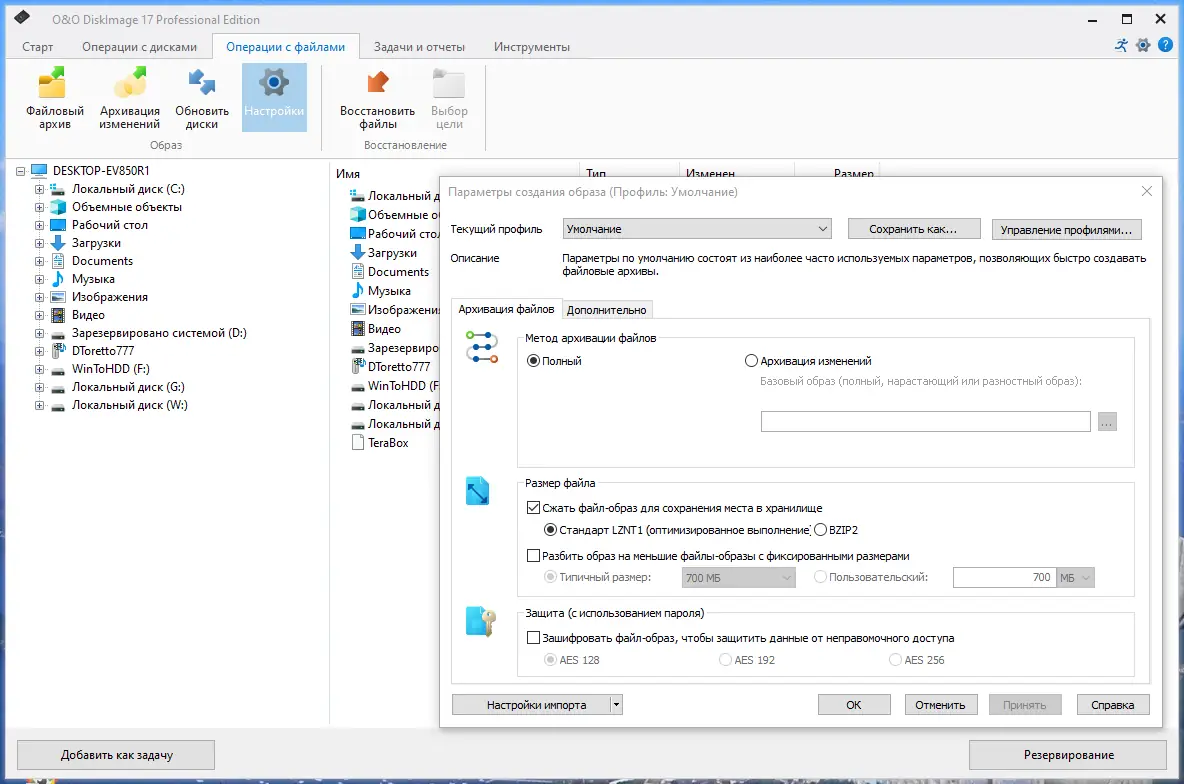Click the Видео icon in file list
Screen dimensions: 1184x784
click(358, 329)
